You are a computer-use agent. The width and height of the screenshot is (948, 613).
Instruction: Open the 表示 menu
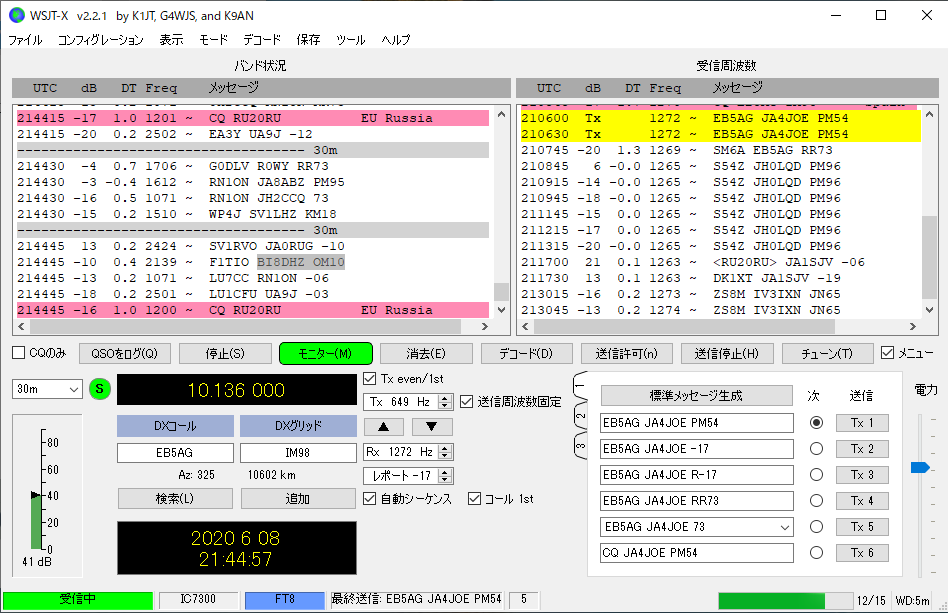click(172, 40)
